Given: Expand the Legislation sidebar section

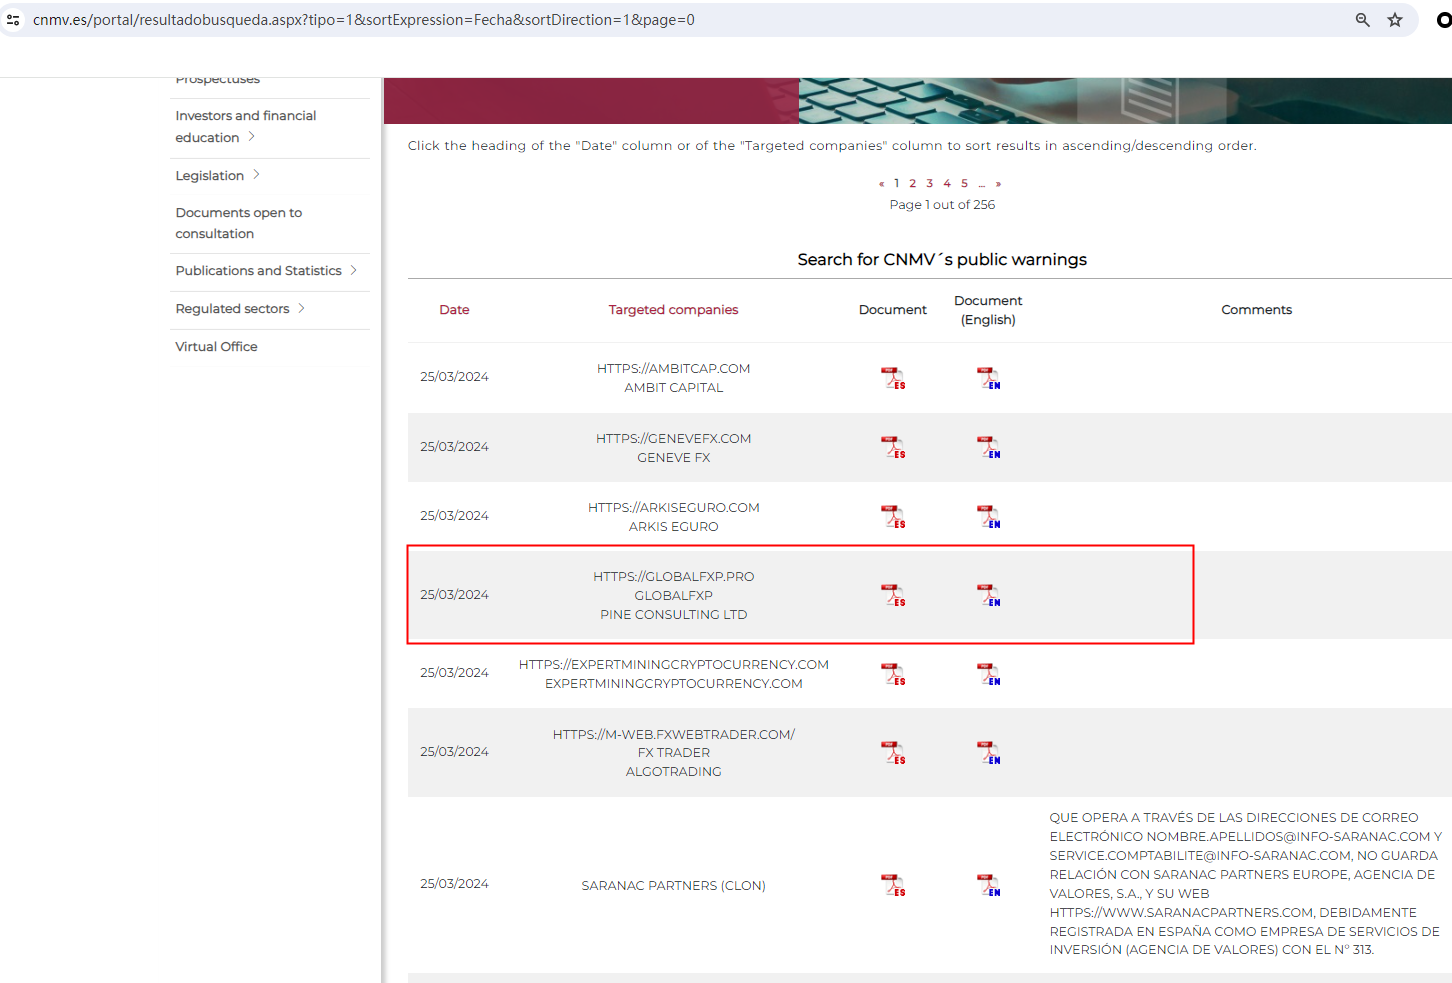Looking at the screenshot, I should coord(217,176).
